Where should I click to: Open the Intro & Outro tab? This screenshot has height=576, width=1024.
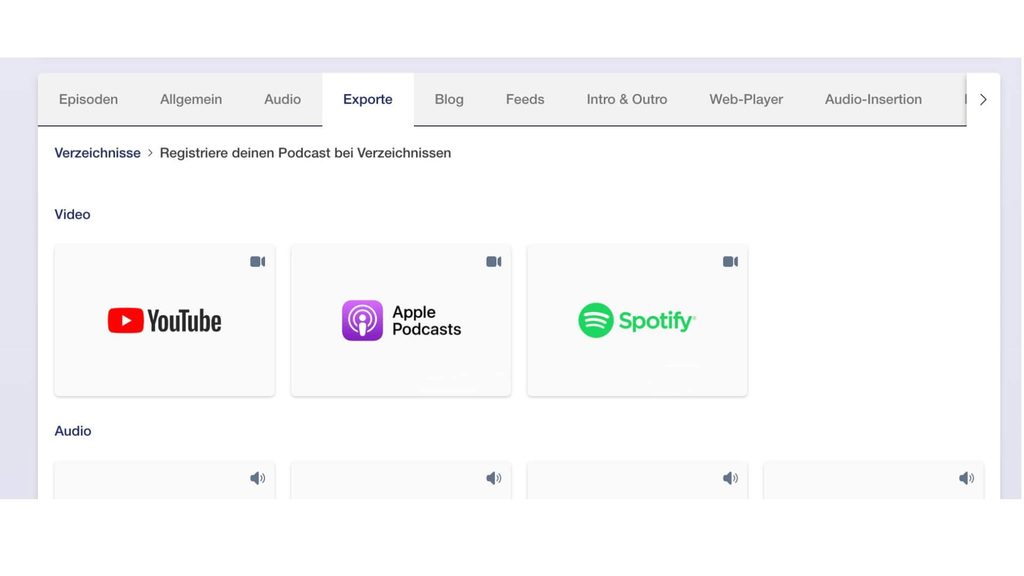[x=626, y=99]
